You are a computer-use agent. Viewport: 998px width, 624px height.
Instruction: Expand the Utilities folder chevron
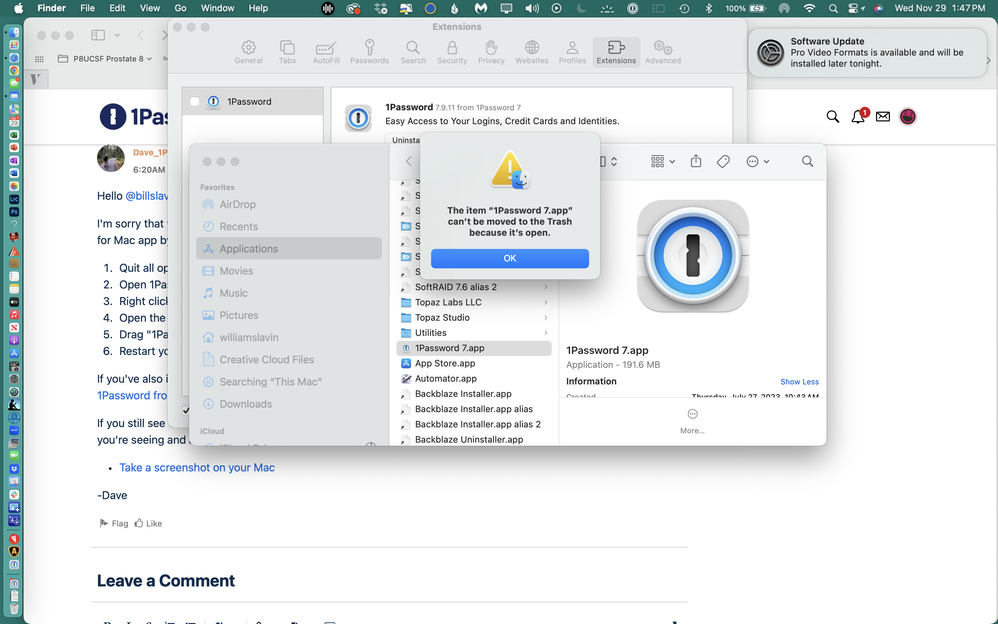(546, 333)
